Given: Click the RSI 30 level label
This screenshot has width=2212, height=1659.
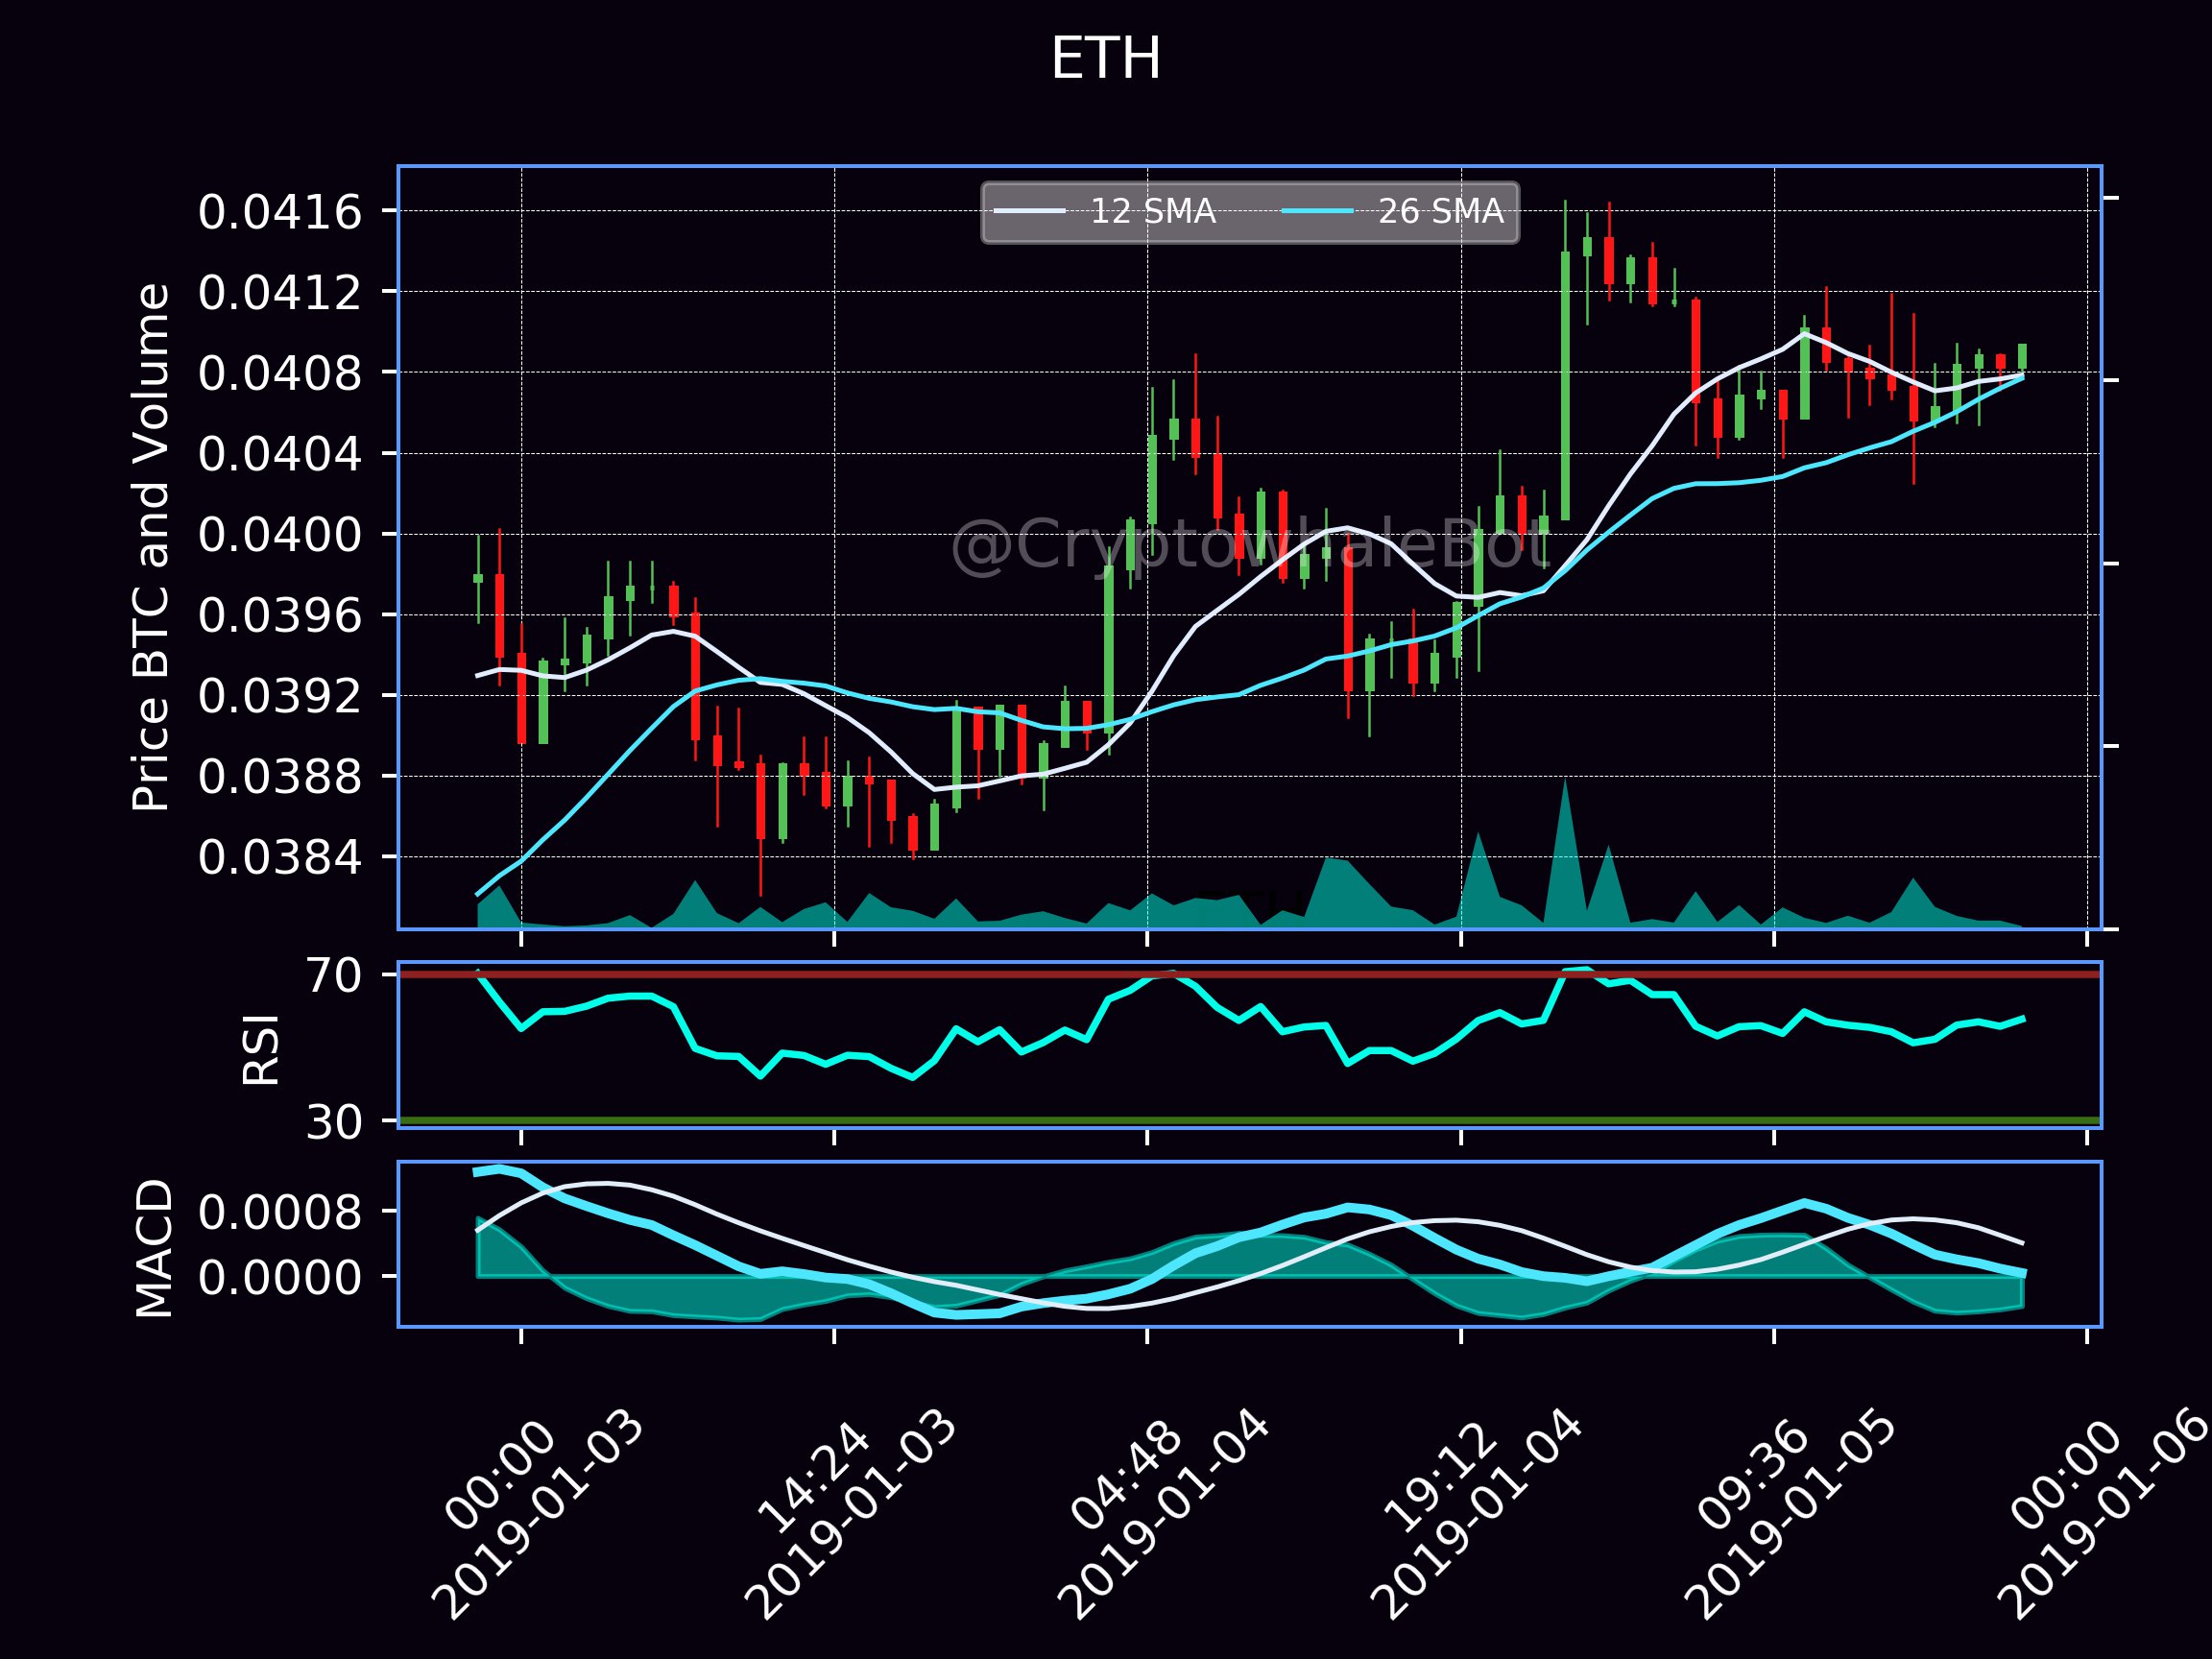Looking at the screenshot, I should coord(333,1123).
